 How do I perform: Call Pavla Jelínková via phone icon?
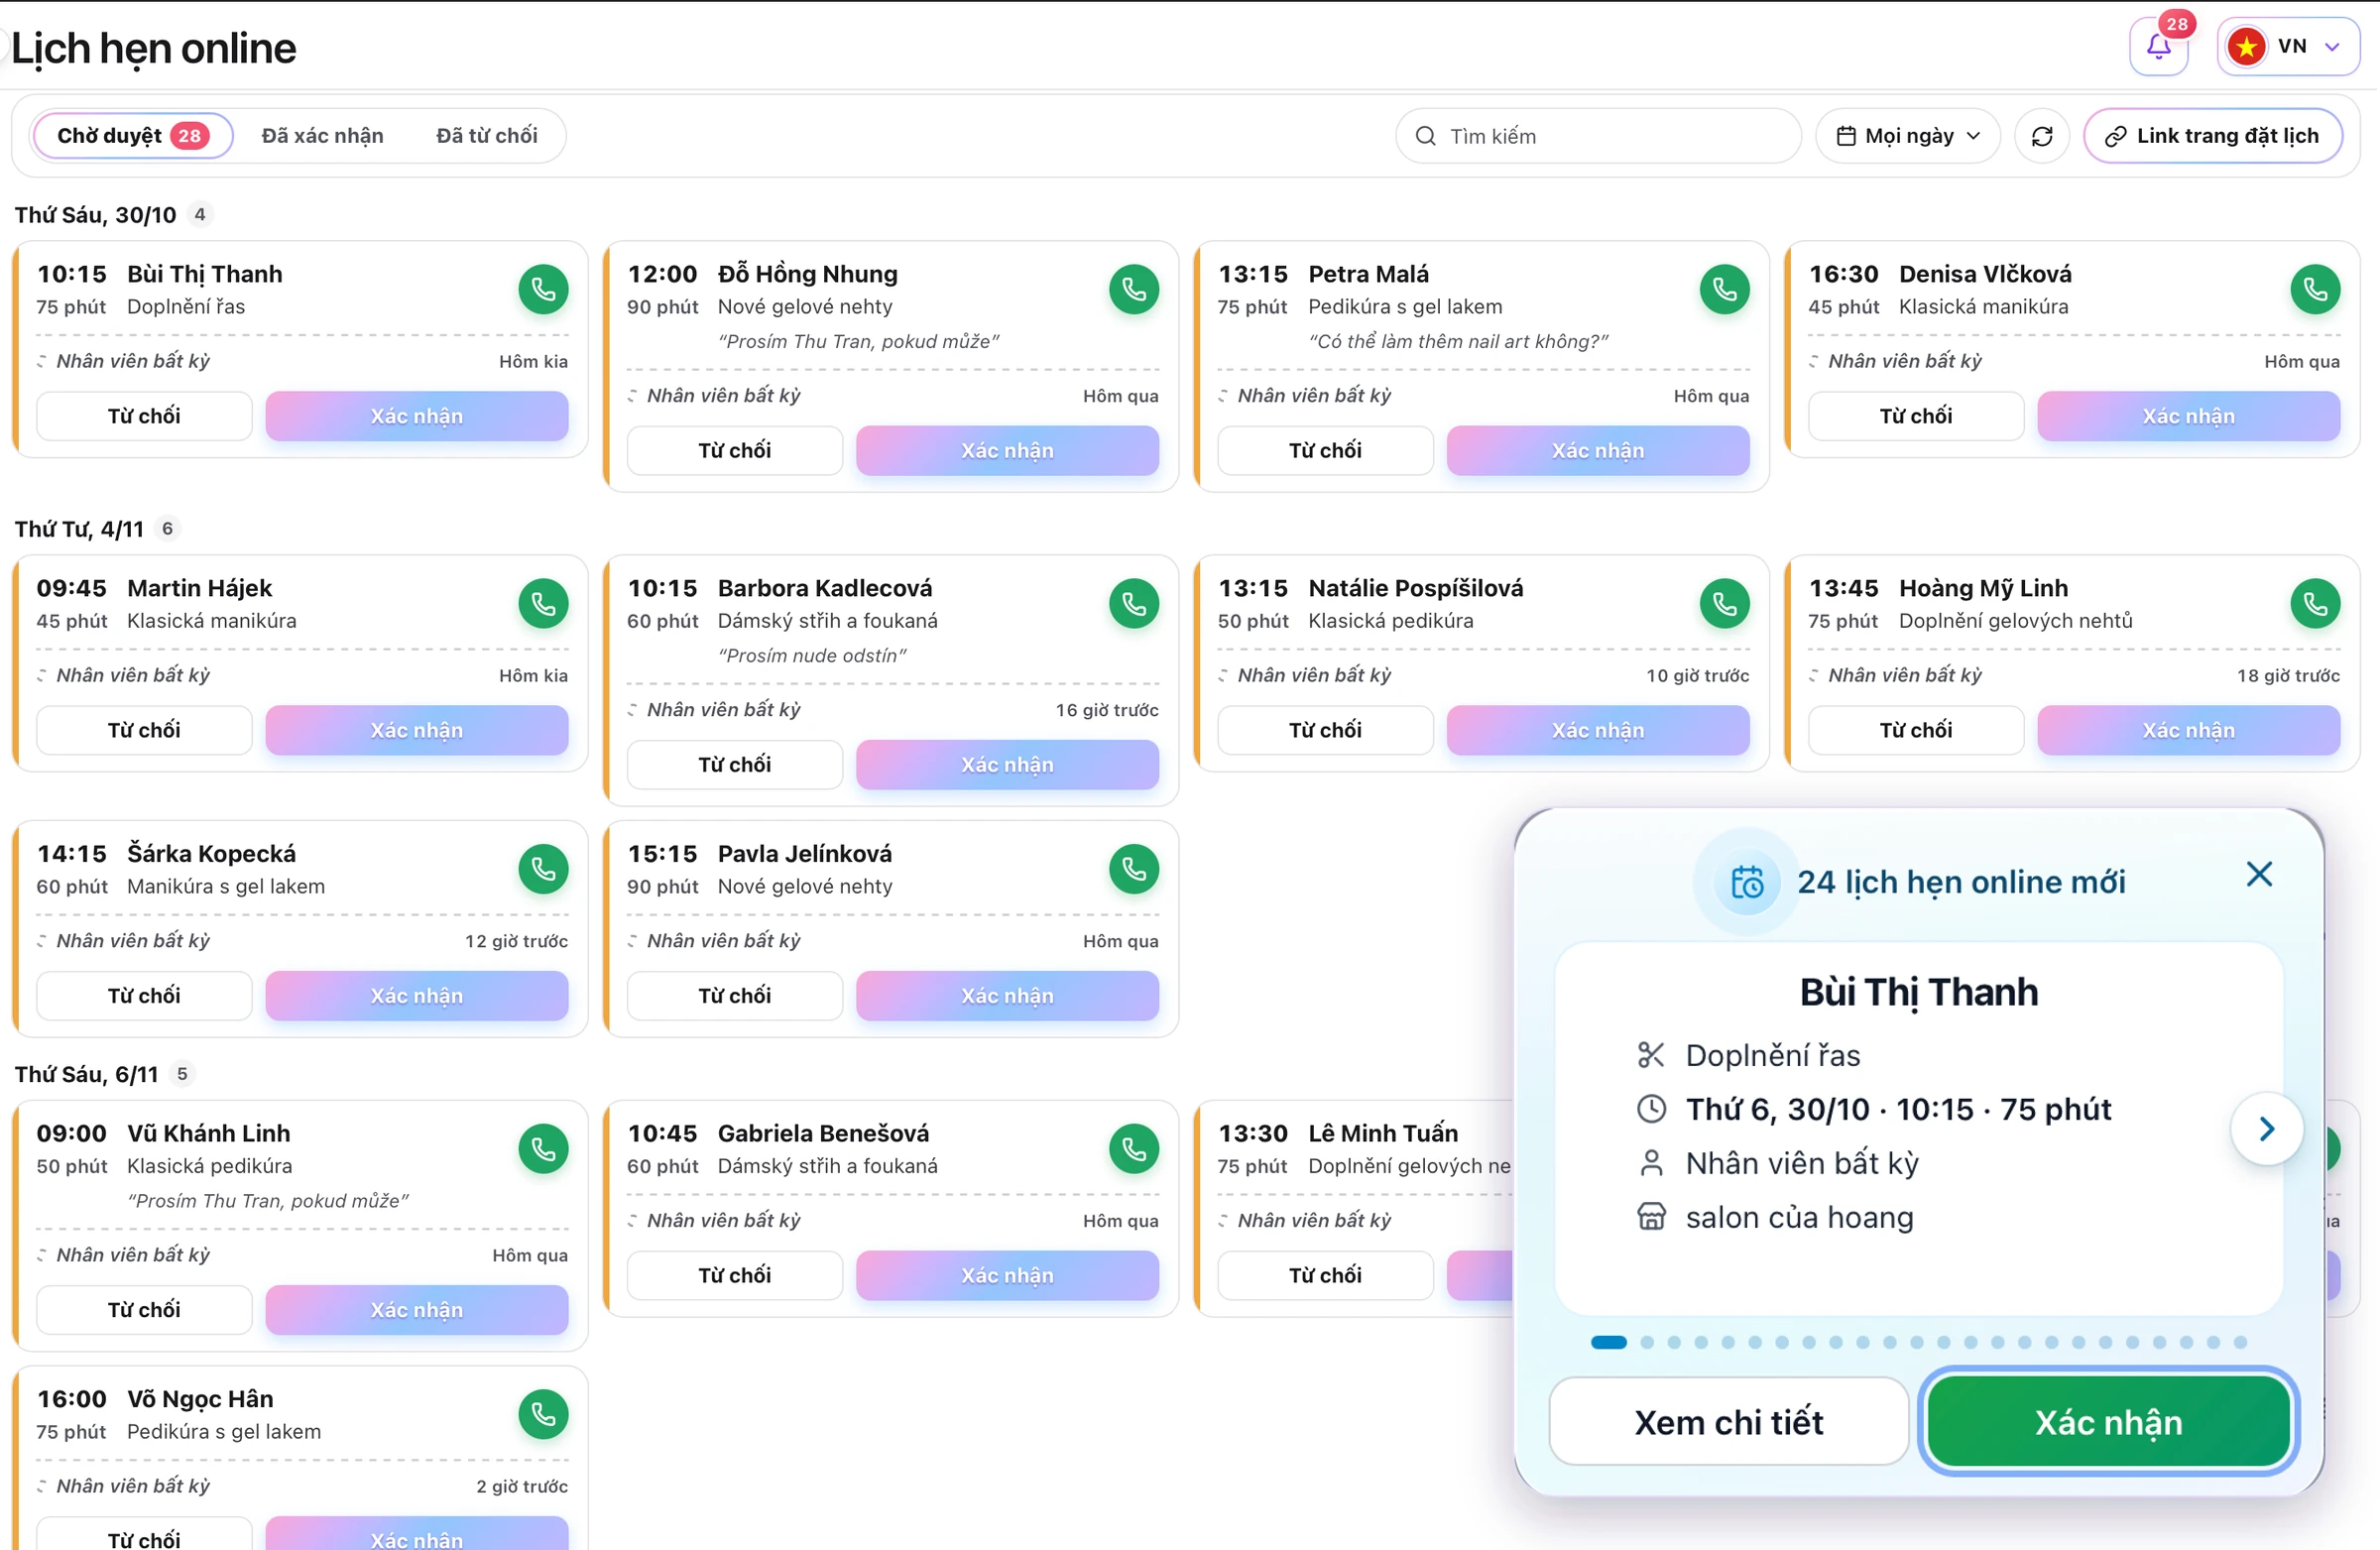tap(1134, 870)
